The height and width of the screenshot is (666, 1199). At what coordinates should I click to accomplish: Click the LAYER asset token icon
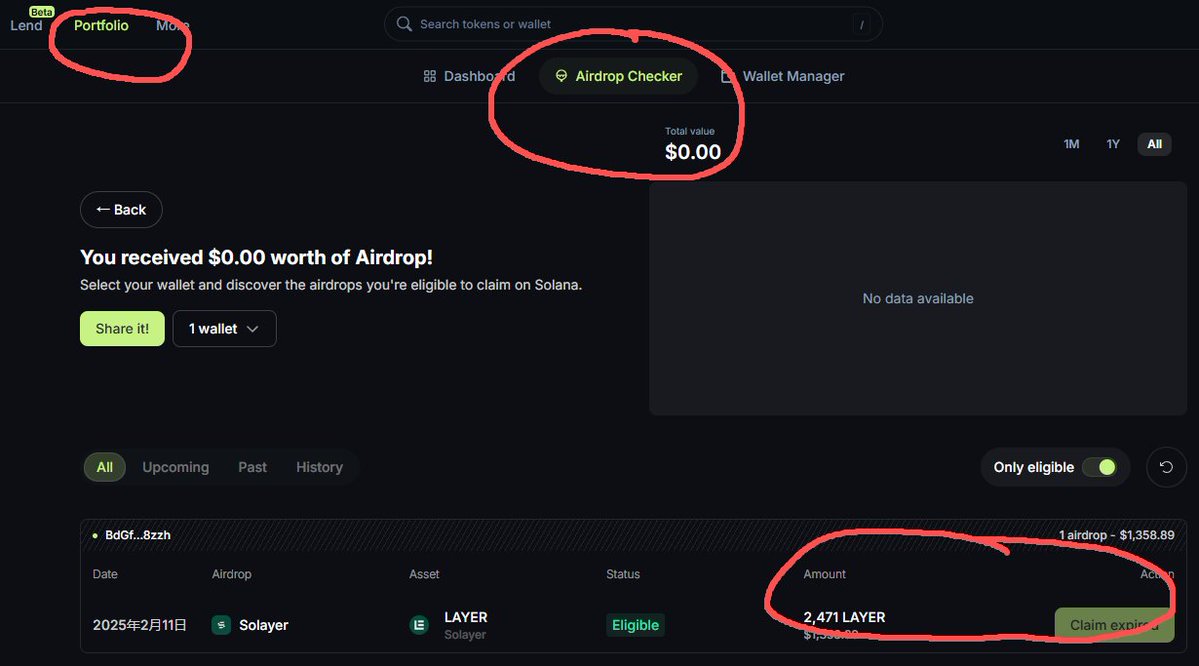419,625
